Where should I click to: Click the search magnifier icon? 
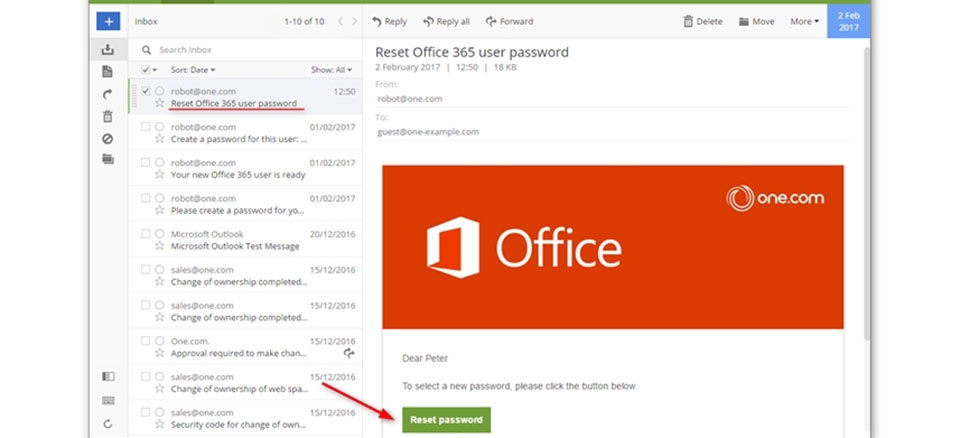(146, 50)
